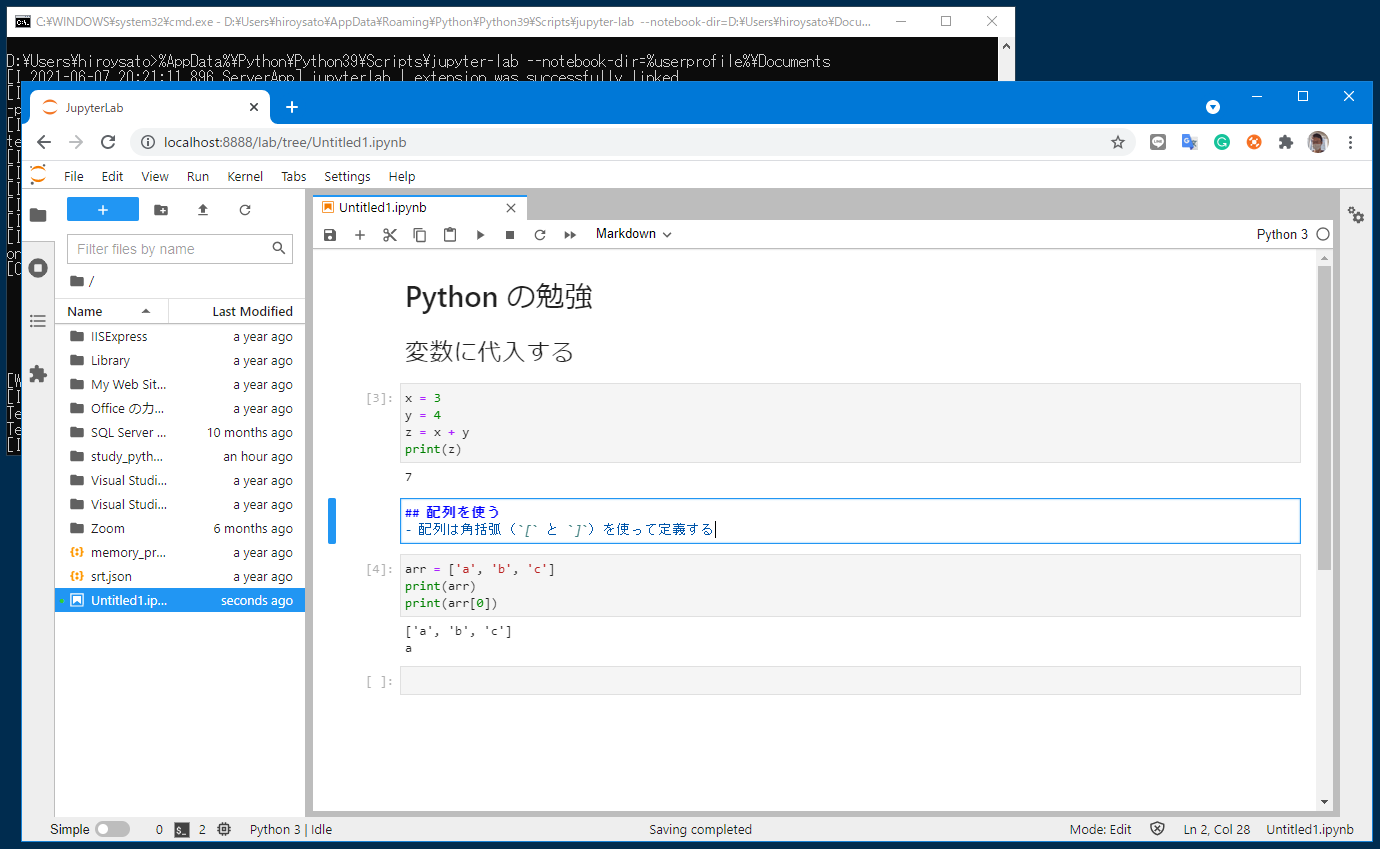Click the filter files search field
Viewport: 1380px width, 849px height.
click(170, 247)
